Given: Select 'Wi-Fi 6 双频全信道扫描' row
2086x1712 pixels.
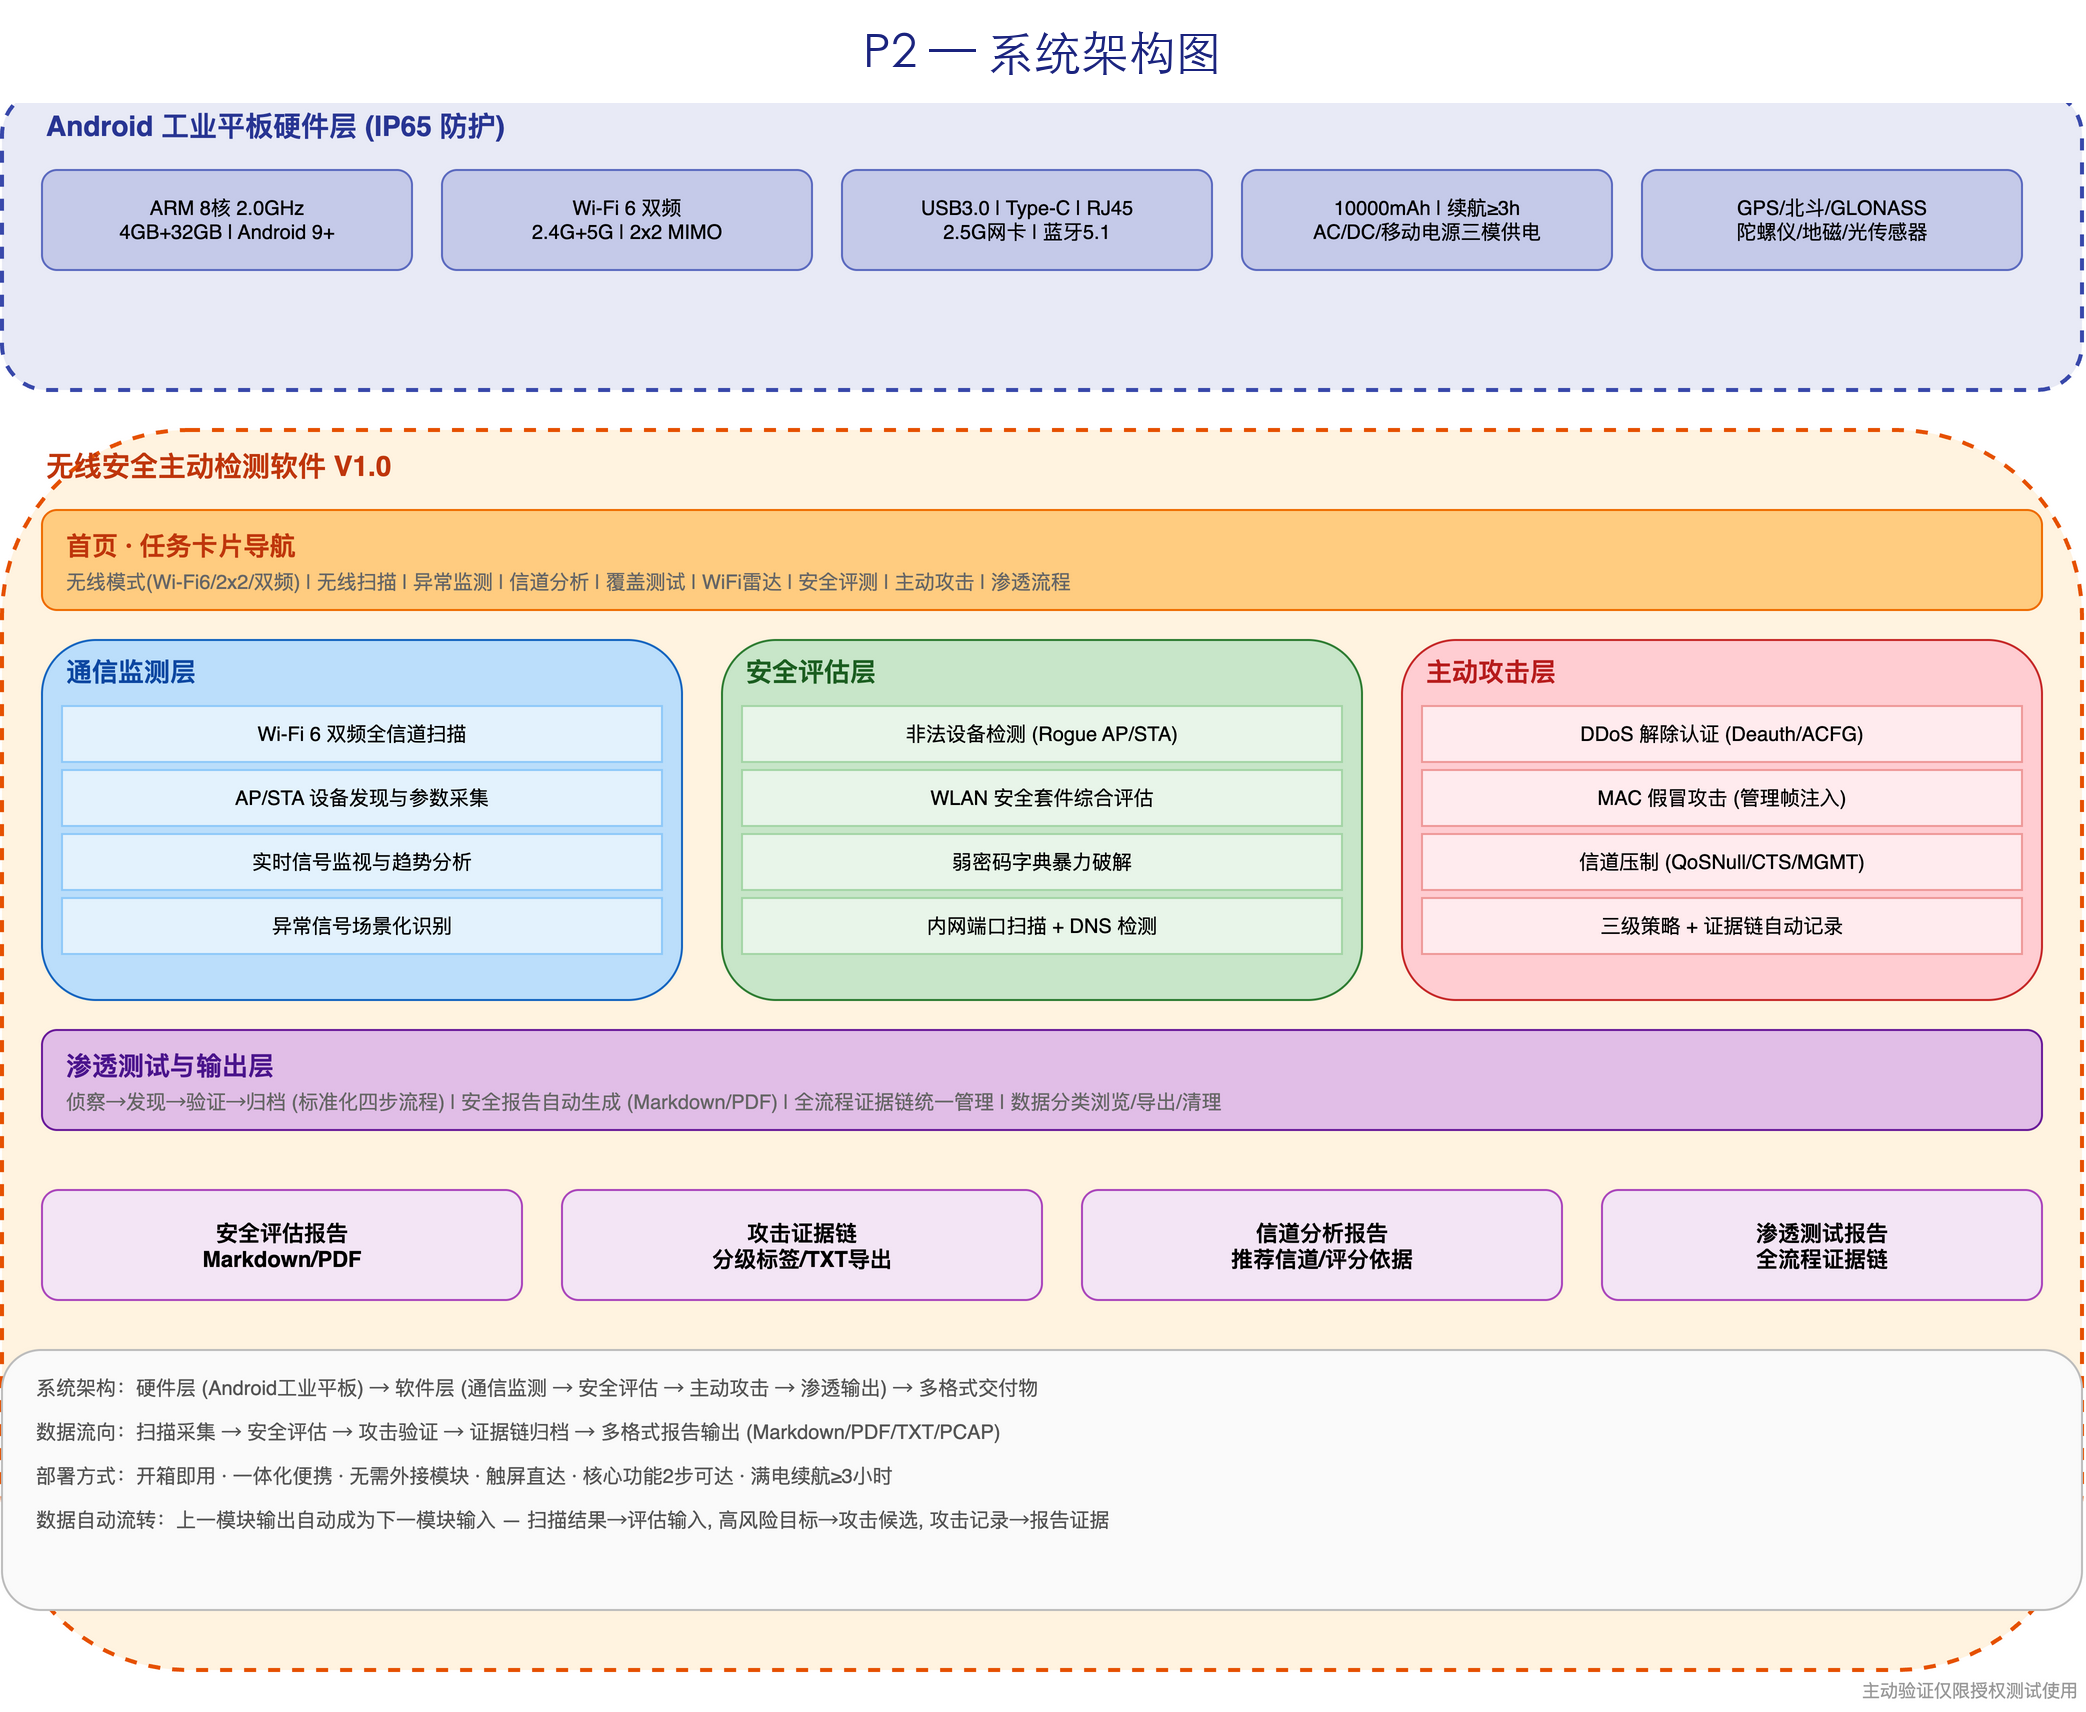Looking at the screenshot, I should pos(362,734).
